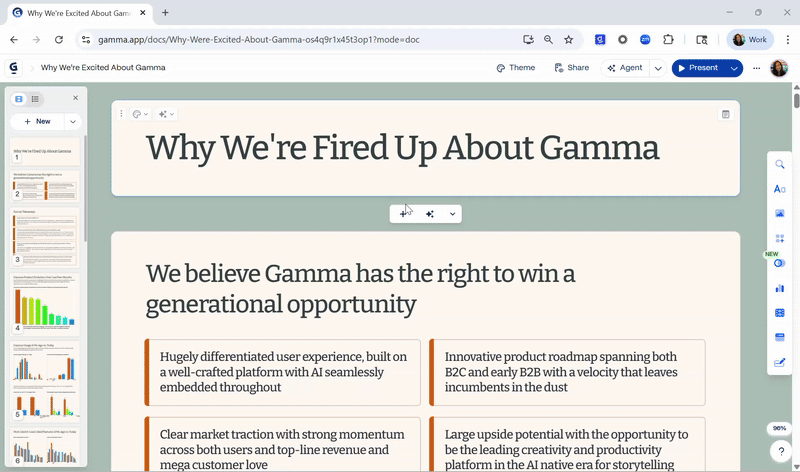Expand the New card dropdown arrow
This screenshot has width=800, height=472.
(x=73, y=121)
